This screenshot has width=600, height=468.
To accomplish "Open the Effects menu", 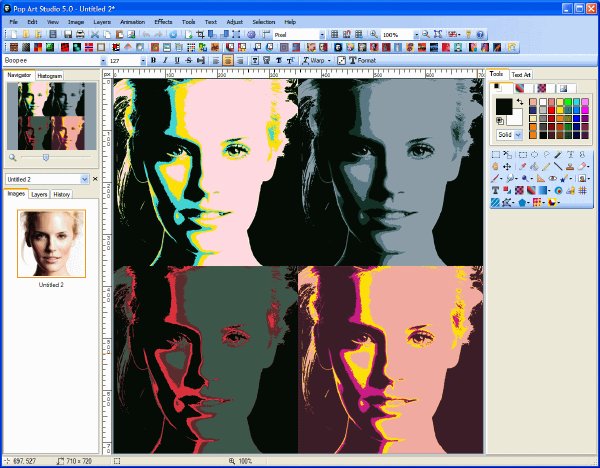I will click(163, 22).
